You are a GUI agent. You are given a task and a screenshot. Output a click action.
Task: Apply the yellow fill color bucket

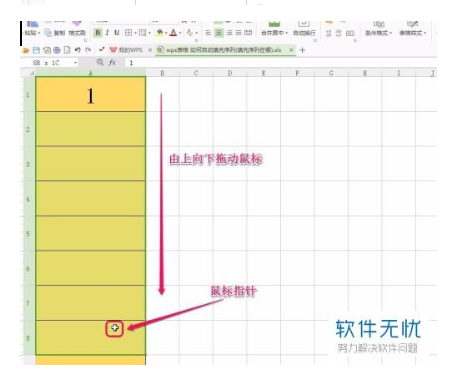[160, 33]
